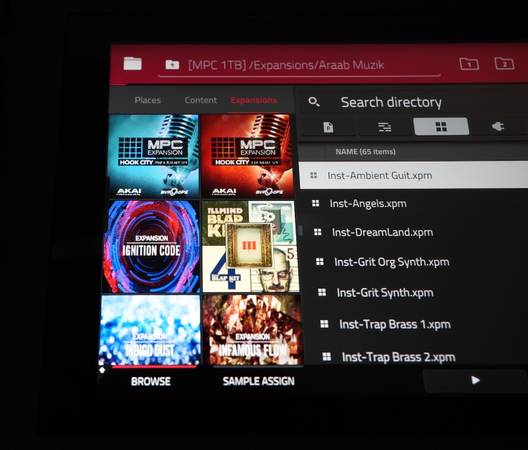The image size is (528, 450).
Task: Switch to the Content tab
Action: coord(200,100)
